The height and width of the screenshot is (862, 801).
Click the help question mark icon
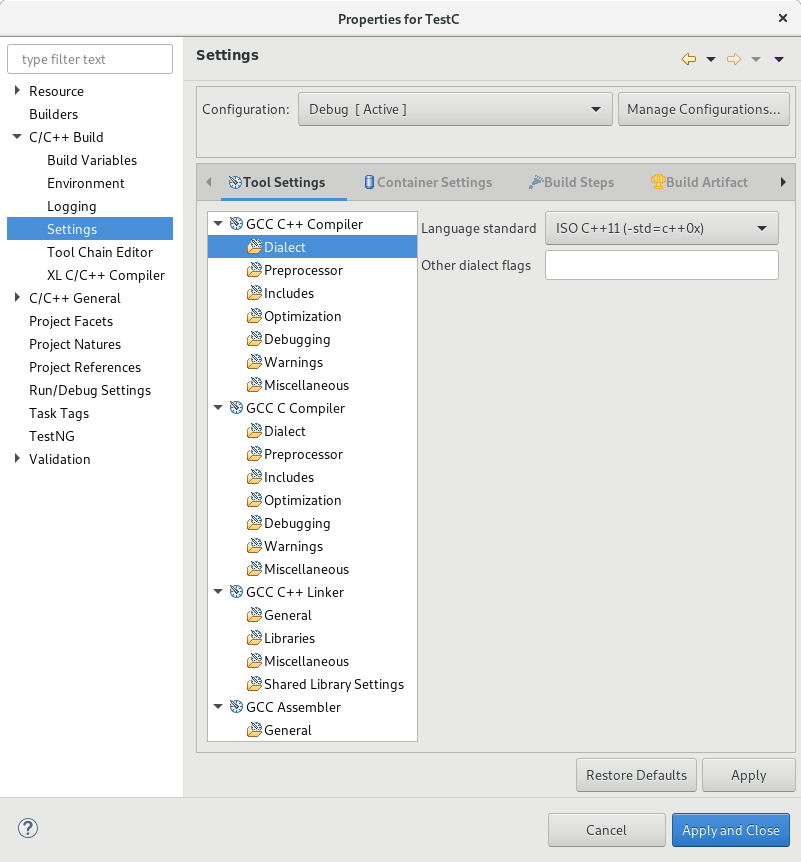click(28, 828)
